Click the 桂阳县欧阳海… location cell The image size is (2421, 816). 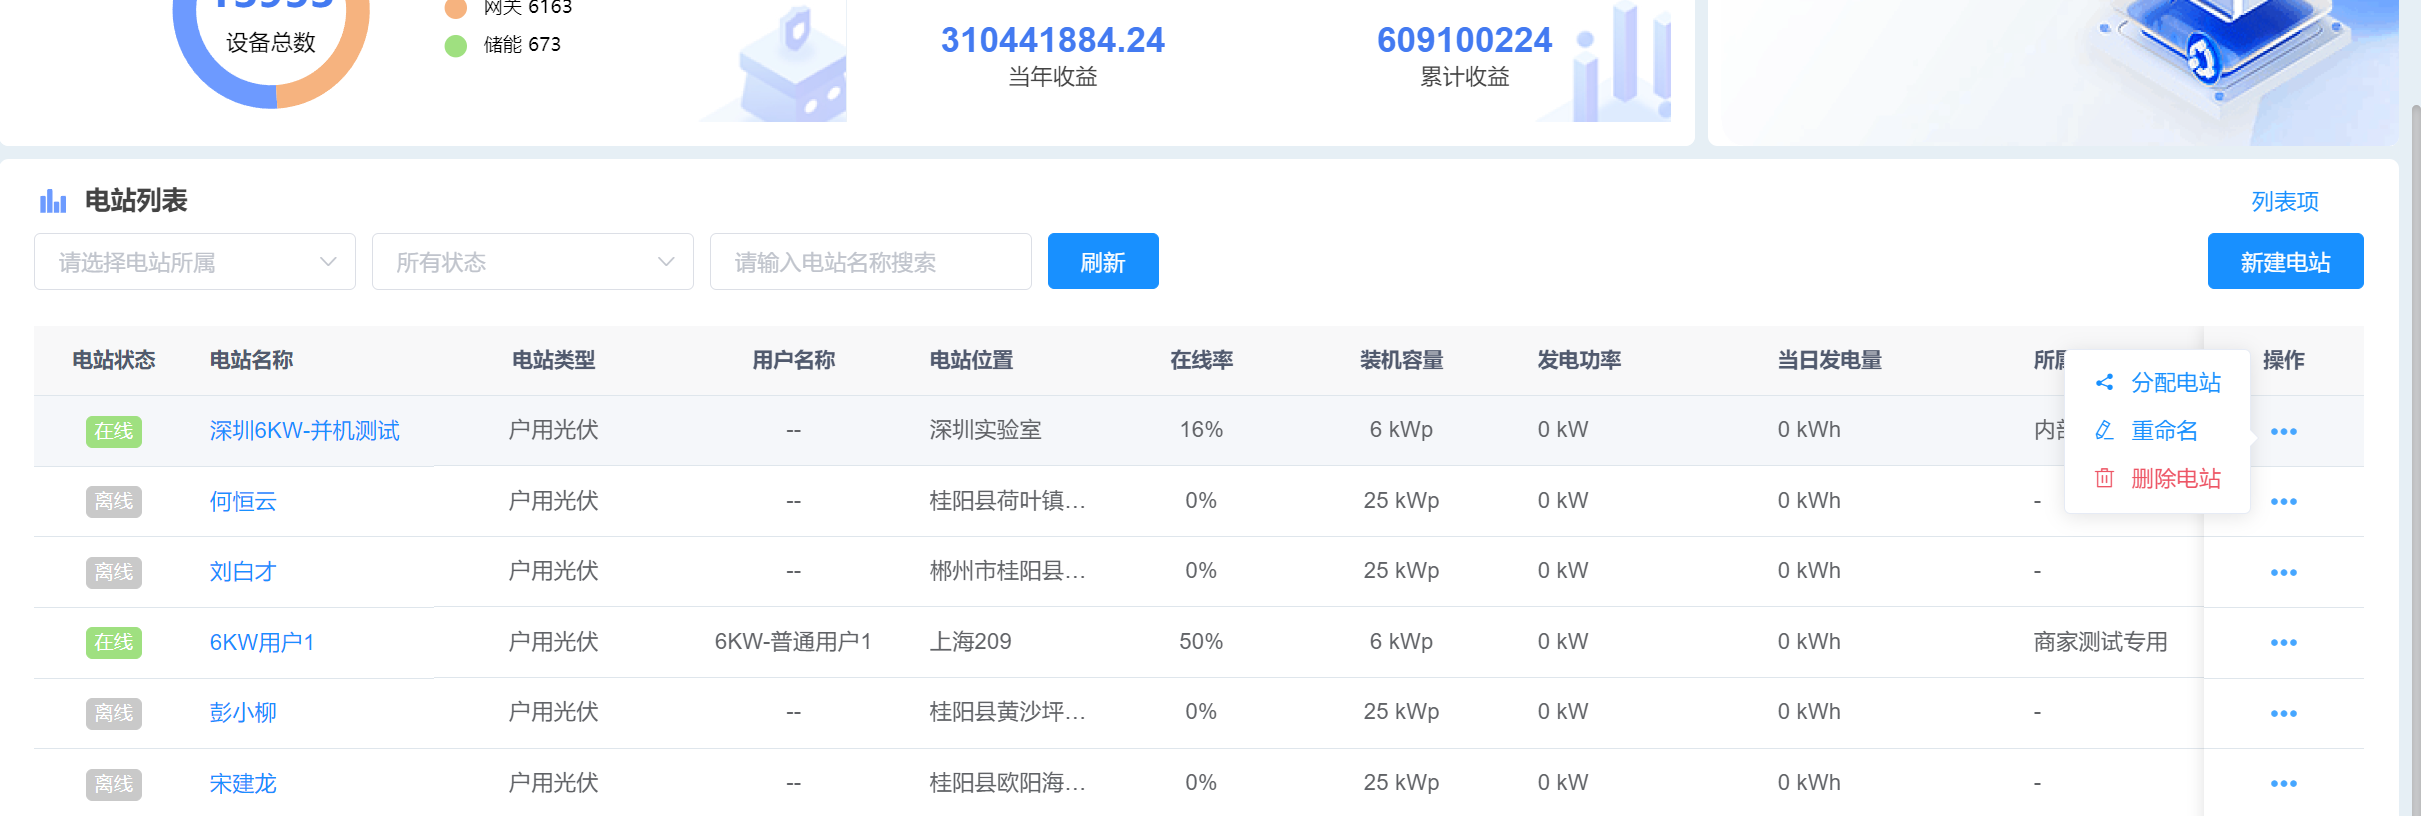pyautogui.click(x=1007, y=782)
